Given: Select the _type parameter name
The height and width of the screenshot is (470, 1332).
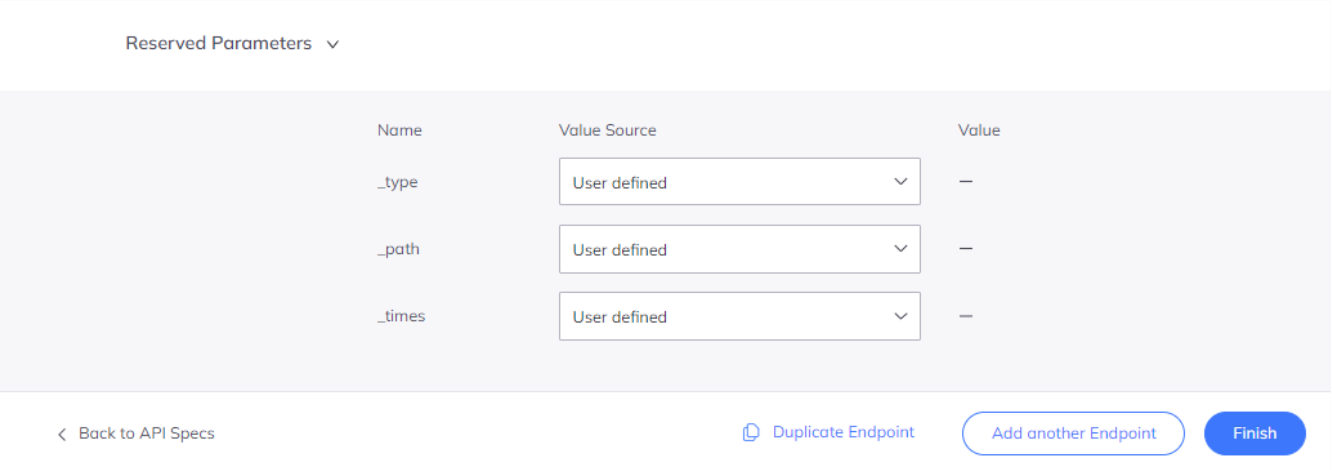Looking at the screenshot, I should coord(398,182).
